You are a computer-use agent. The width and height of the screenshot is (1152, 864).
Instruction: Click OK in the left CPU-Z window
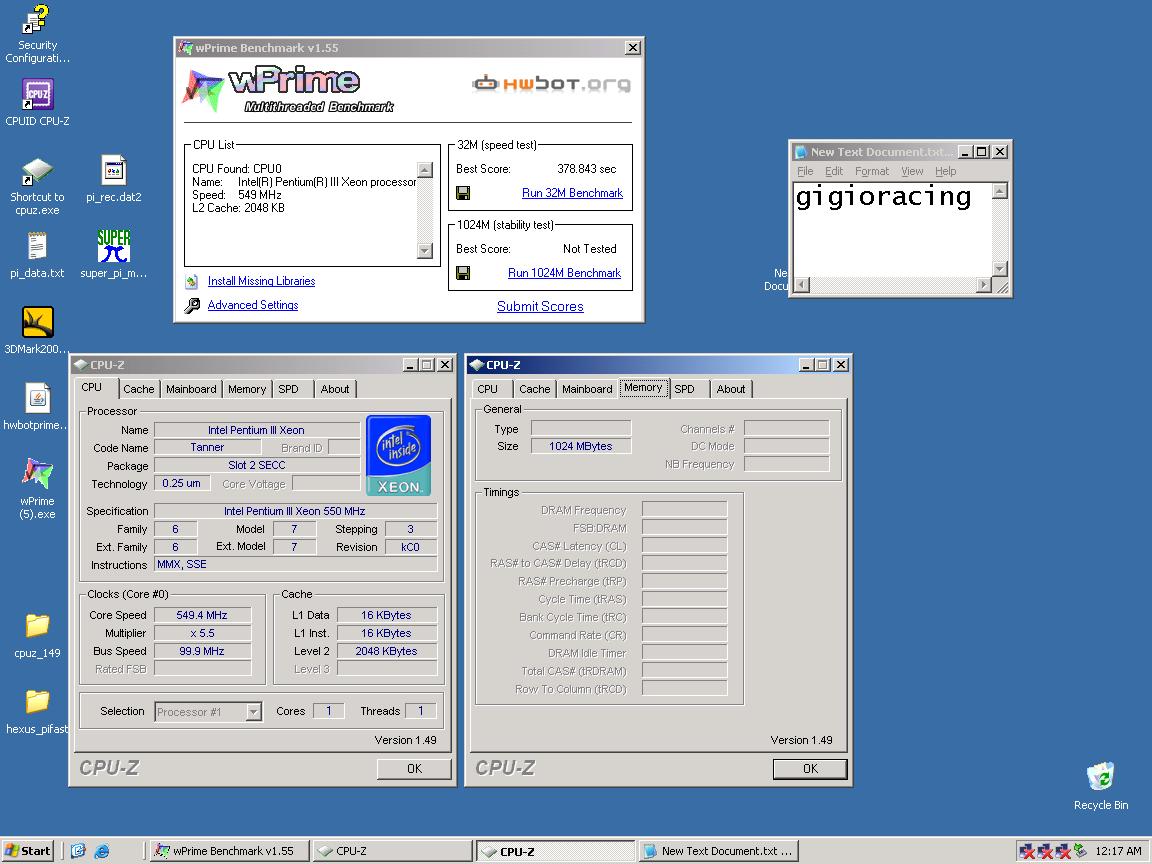click(x=414, y=768)
